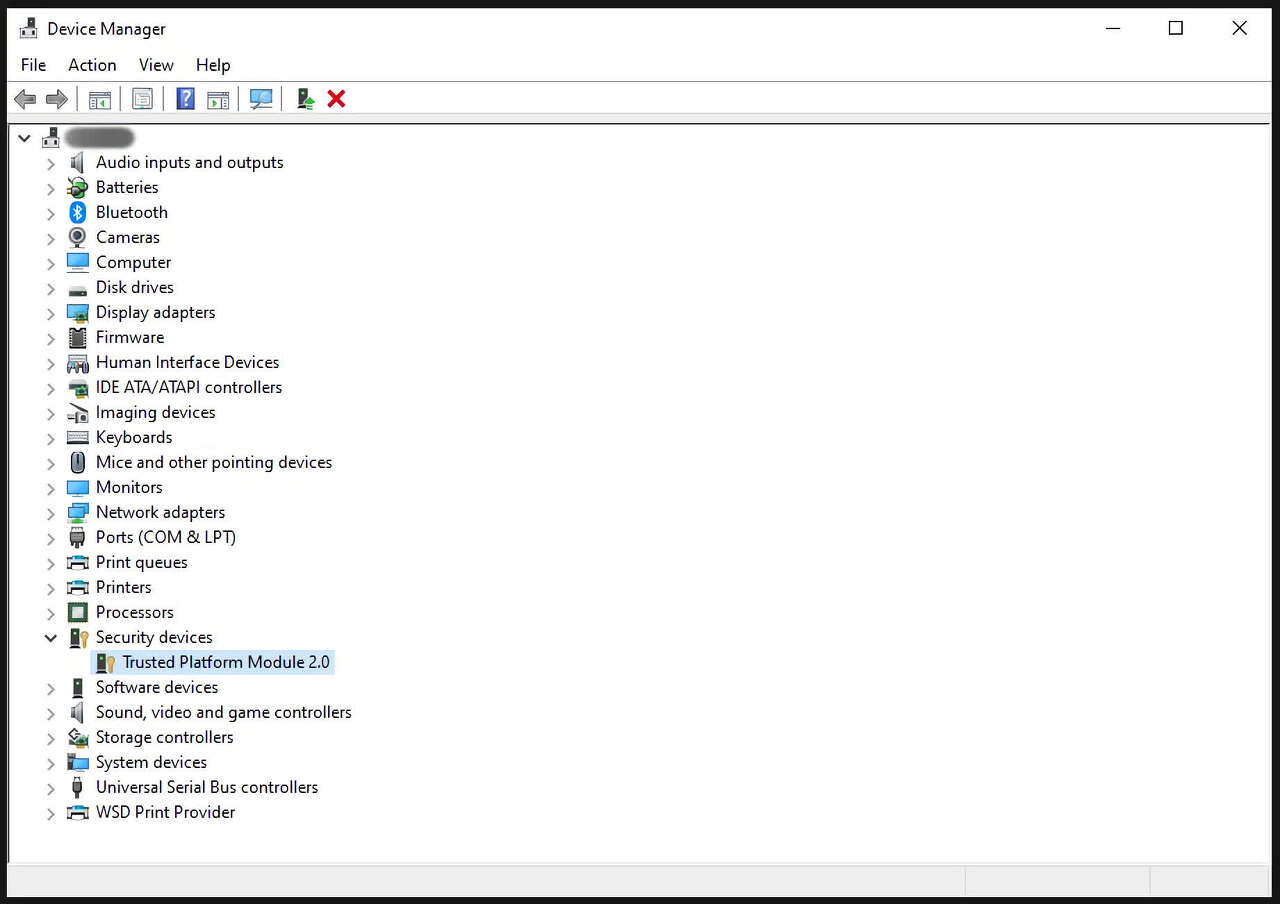Click the Batteries category icon

77,187
